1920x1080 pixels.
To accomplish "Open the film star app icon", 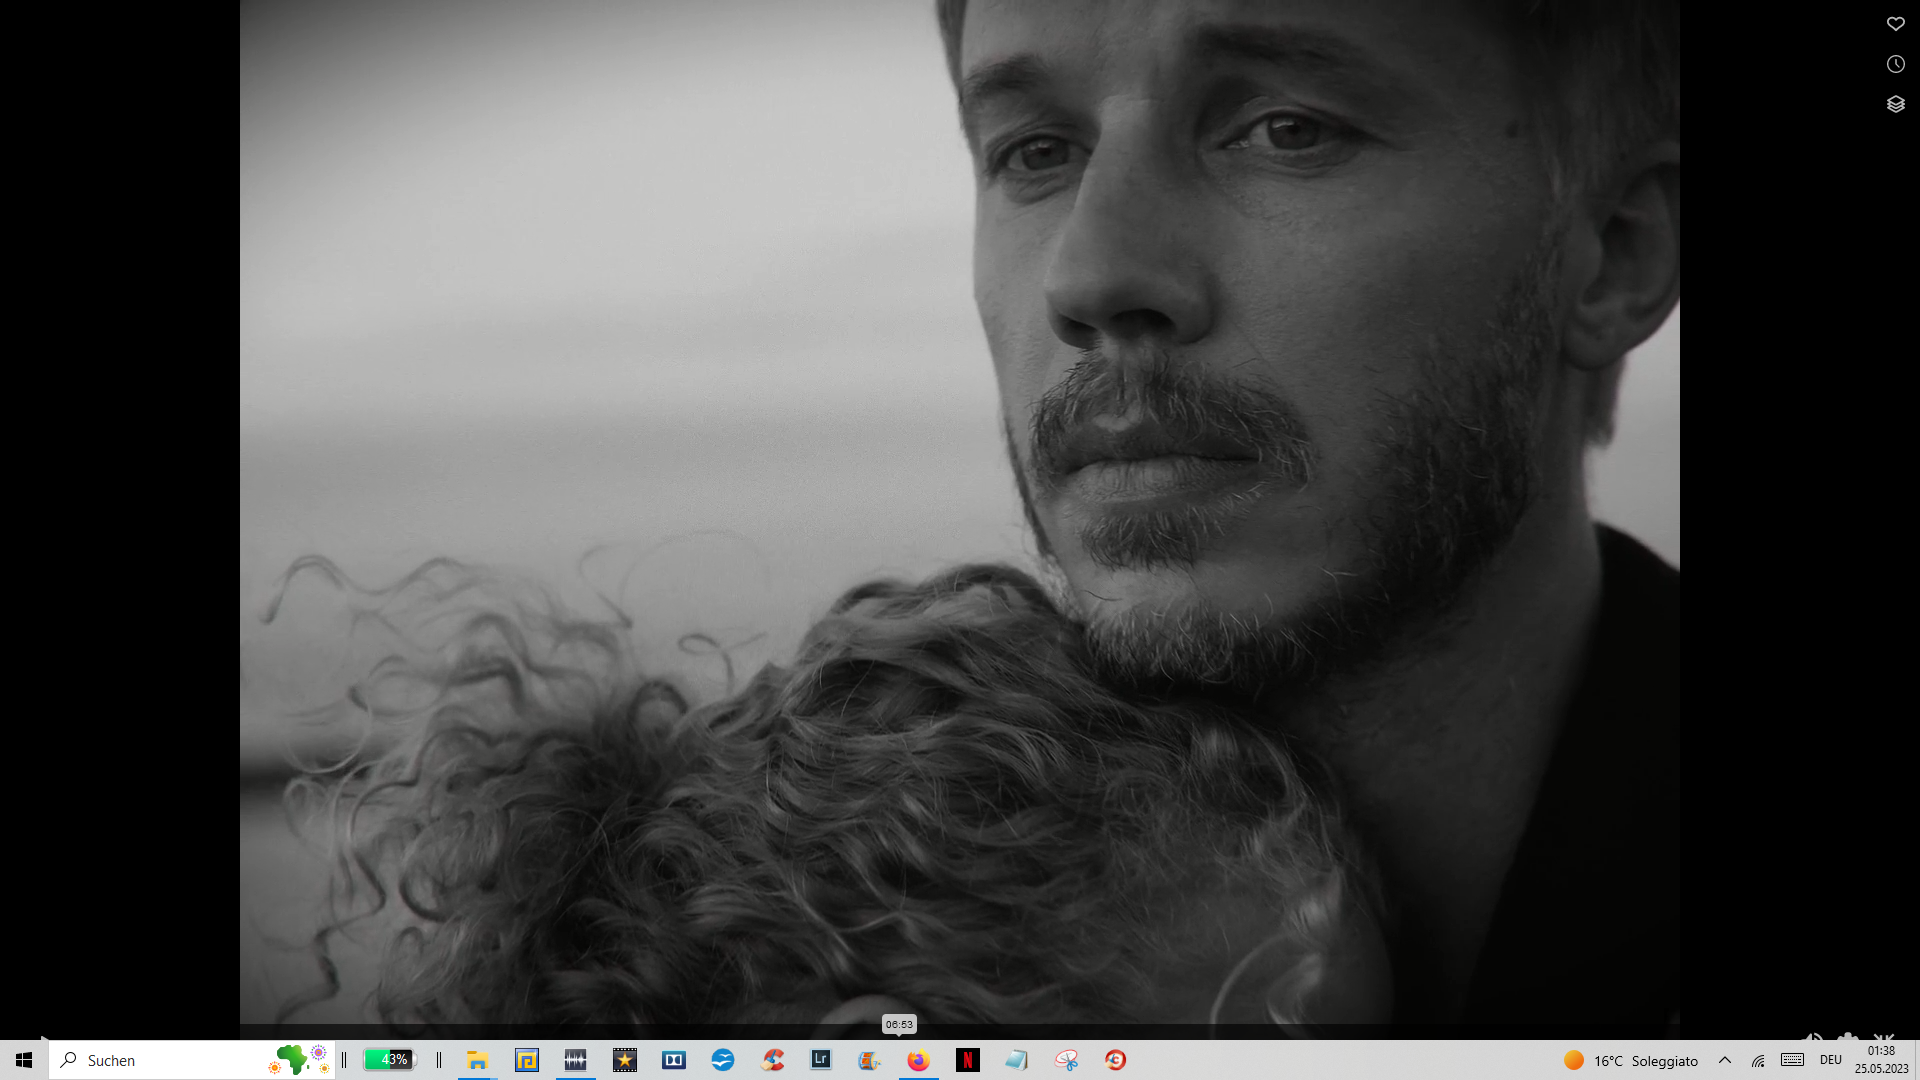I will (625, 1060).
